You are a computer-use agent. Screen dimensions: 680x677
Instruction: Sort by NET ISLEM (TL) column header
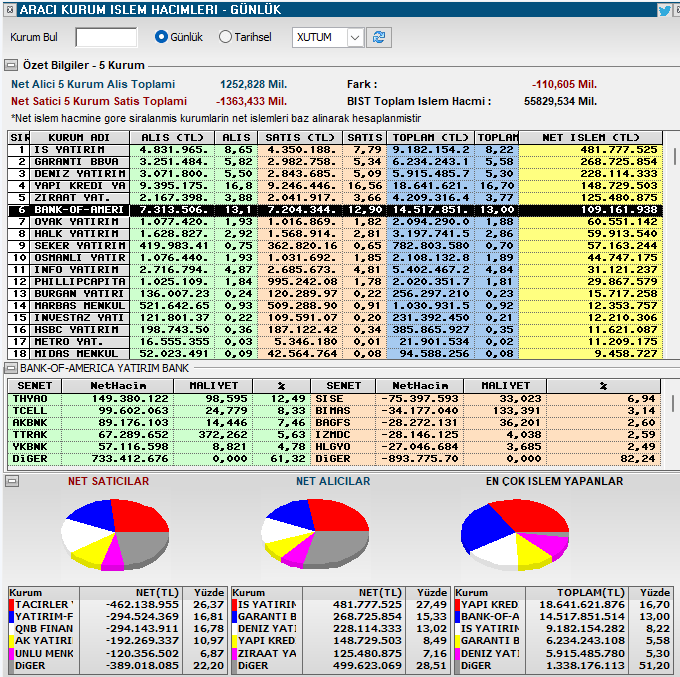tap(590, 137)
